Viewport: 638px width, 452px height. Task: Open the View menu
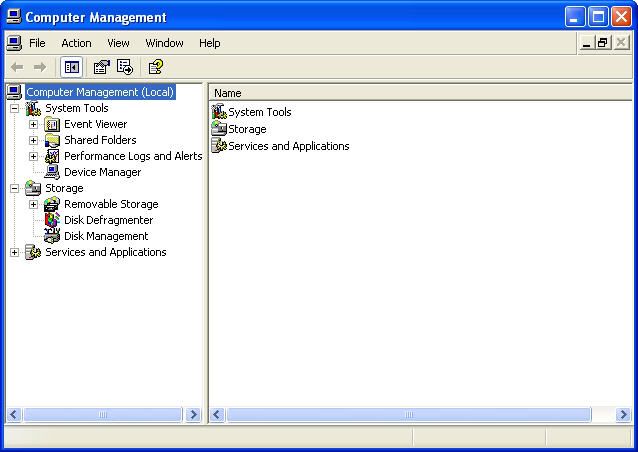118,43
